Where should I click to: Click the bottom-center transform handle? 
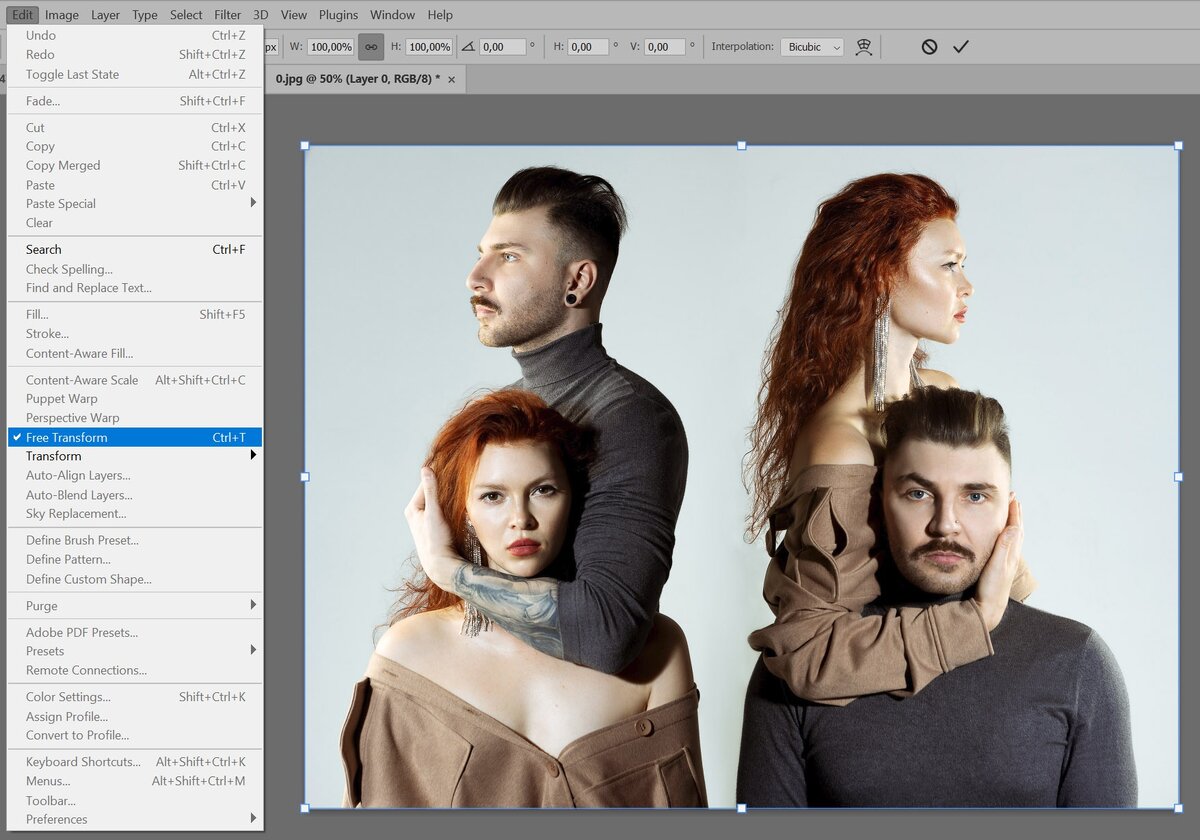point(741,807)
